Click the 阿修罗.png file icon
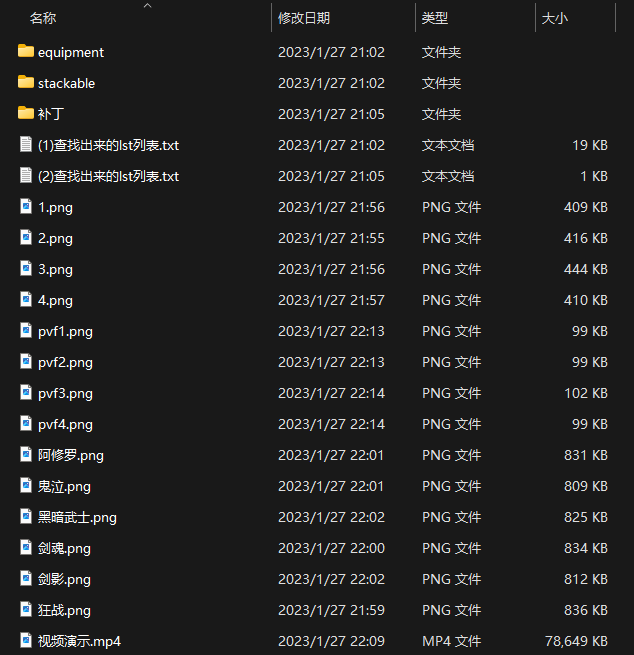The width and height of the screenshot is (634, 655). pos(26,454)
